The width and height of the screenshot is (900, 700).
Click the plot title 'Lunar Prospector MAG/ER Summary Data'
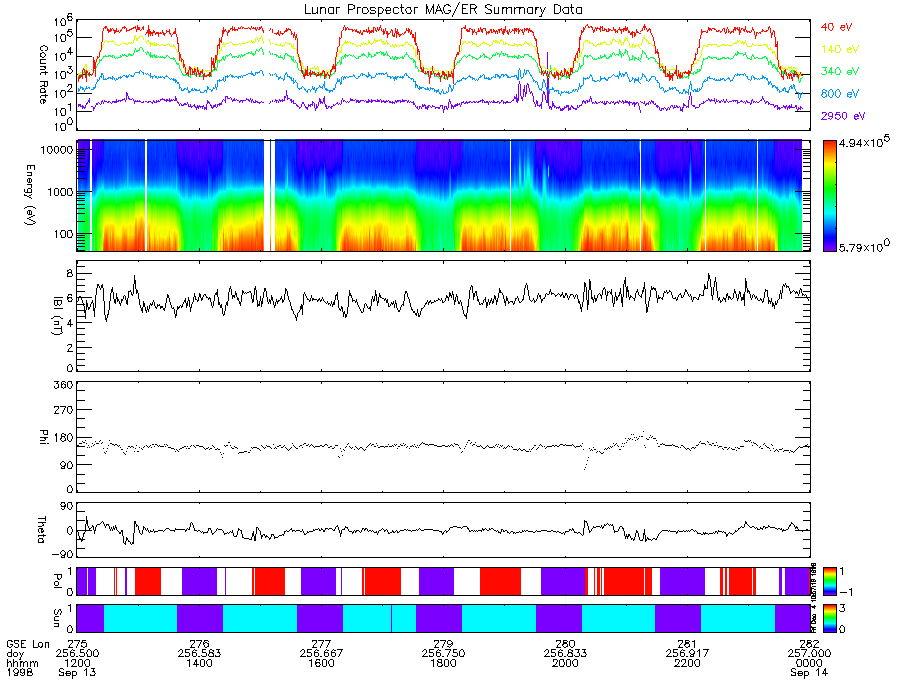point(443,10)
